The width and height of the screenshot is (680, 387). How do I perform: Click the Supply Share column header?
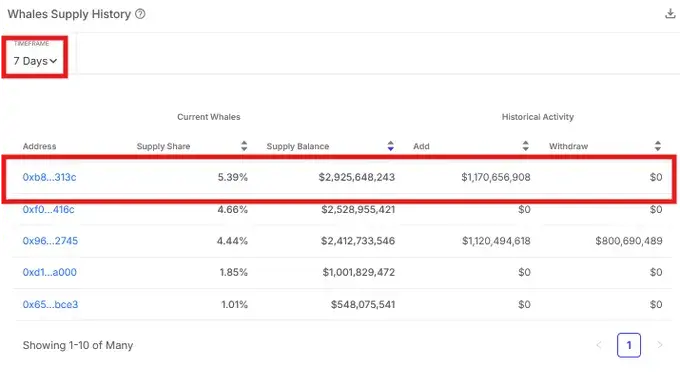(x=163, y=146)
